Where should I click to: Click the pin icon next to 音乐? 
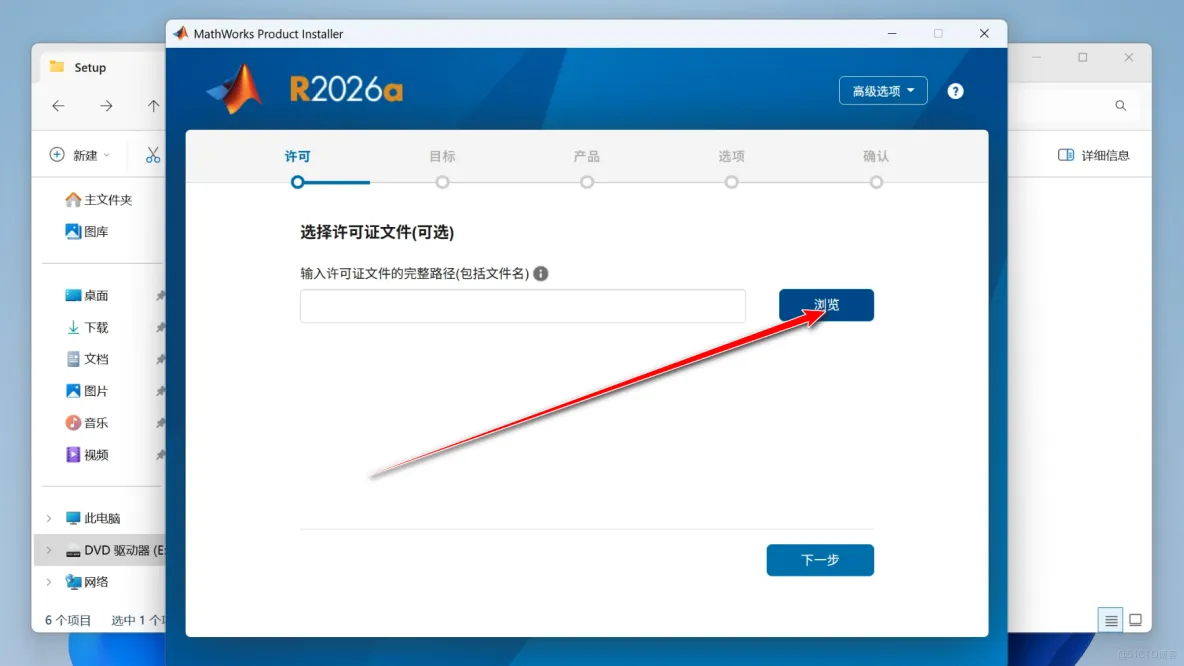pyautogui.click(x=160, y=423)
